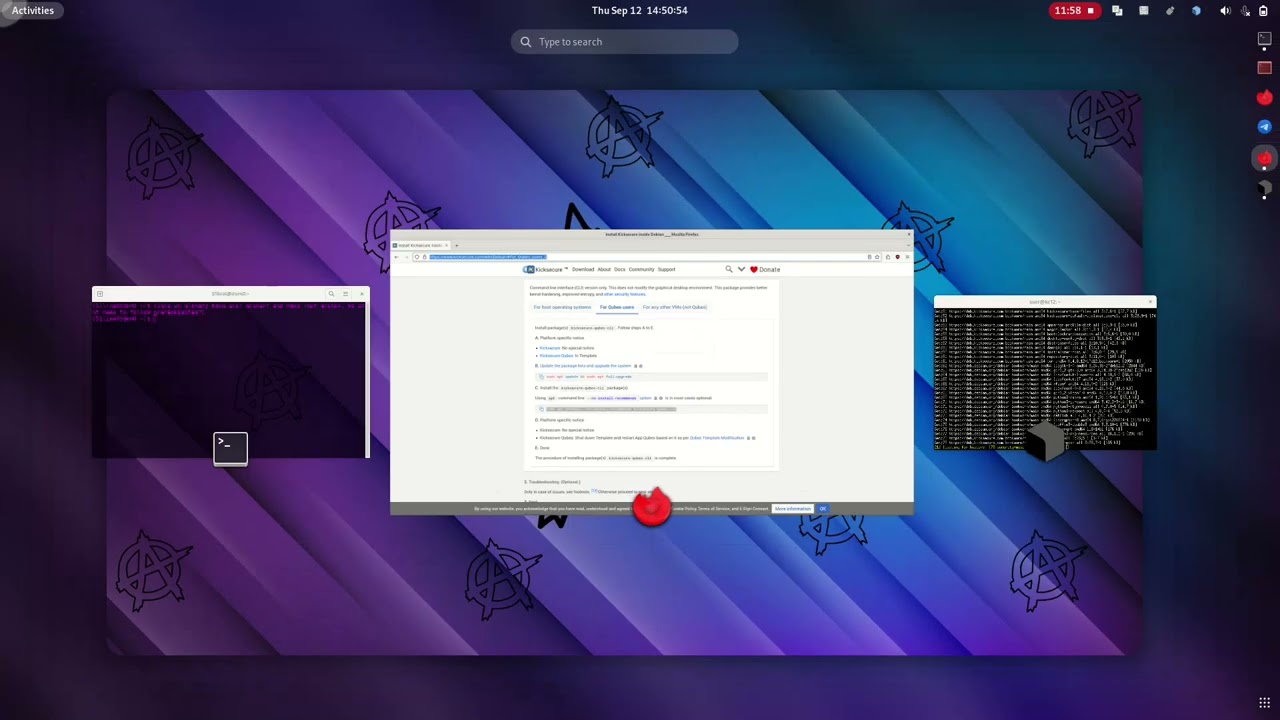This screenshot has height=720, width=1280.
Task: Click the terminal app badge on left window
Action: tap(230, 449)
